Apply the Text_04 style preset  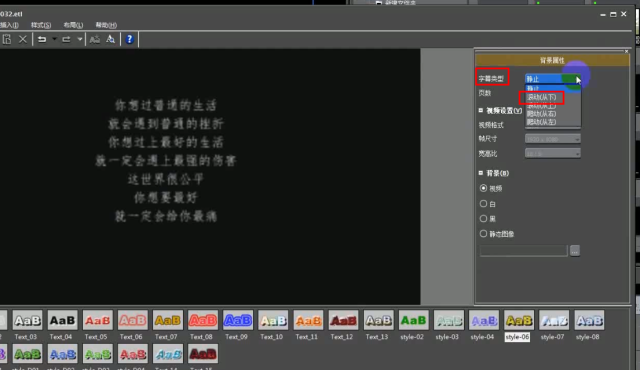point(62,321)
